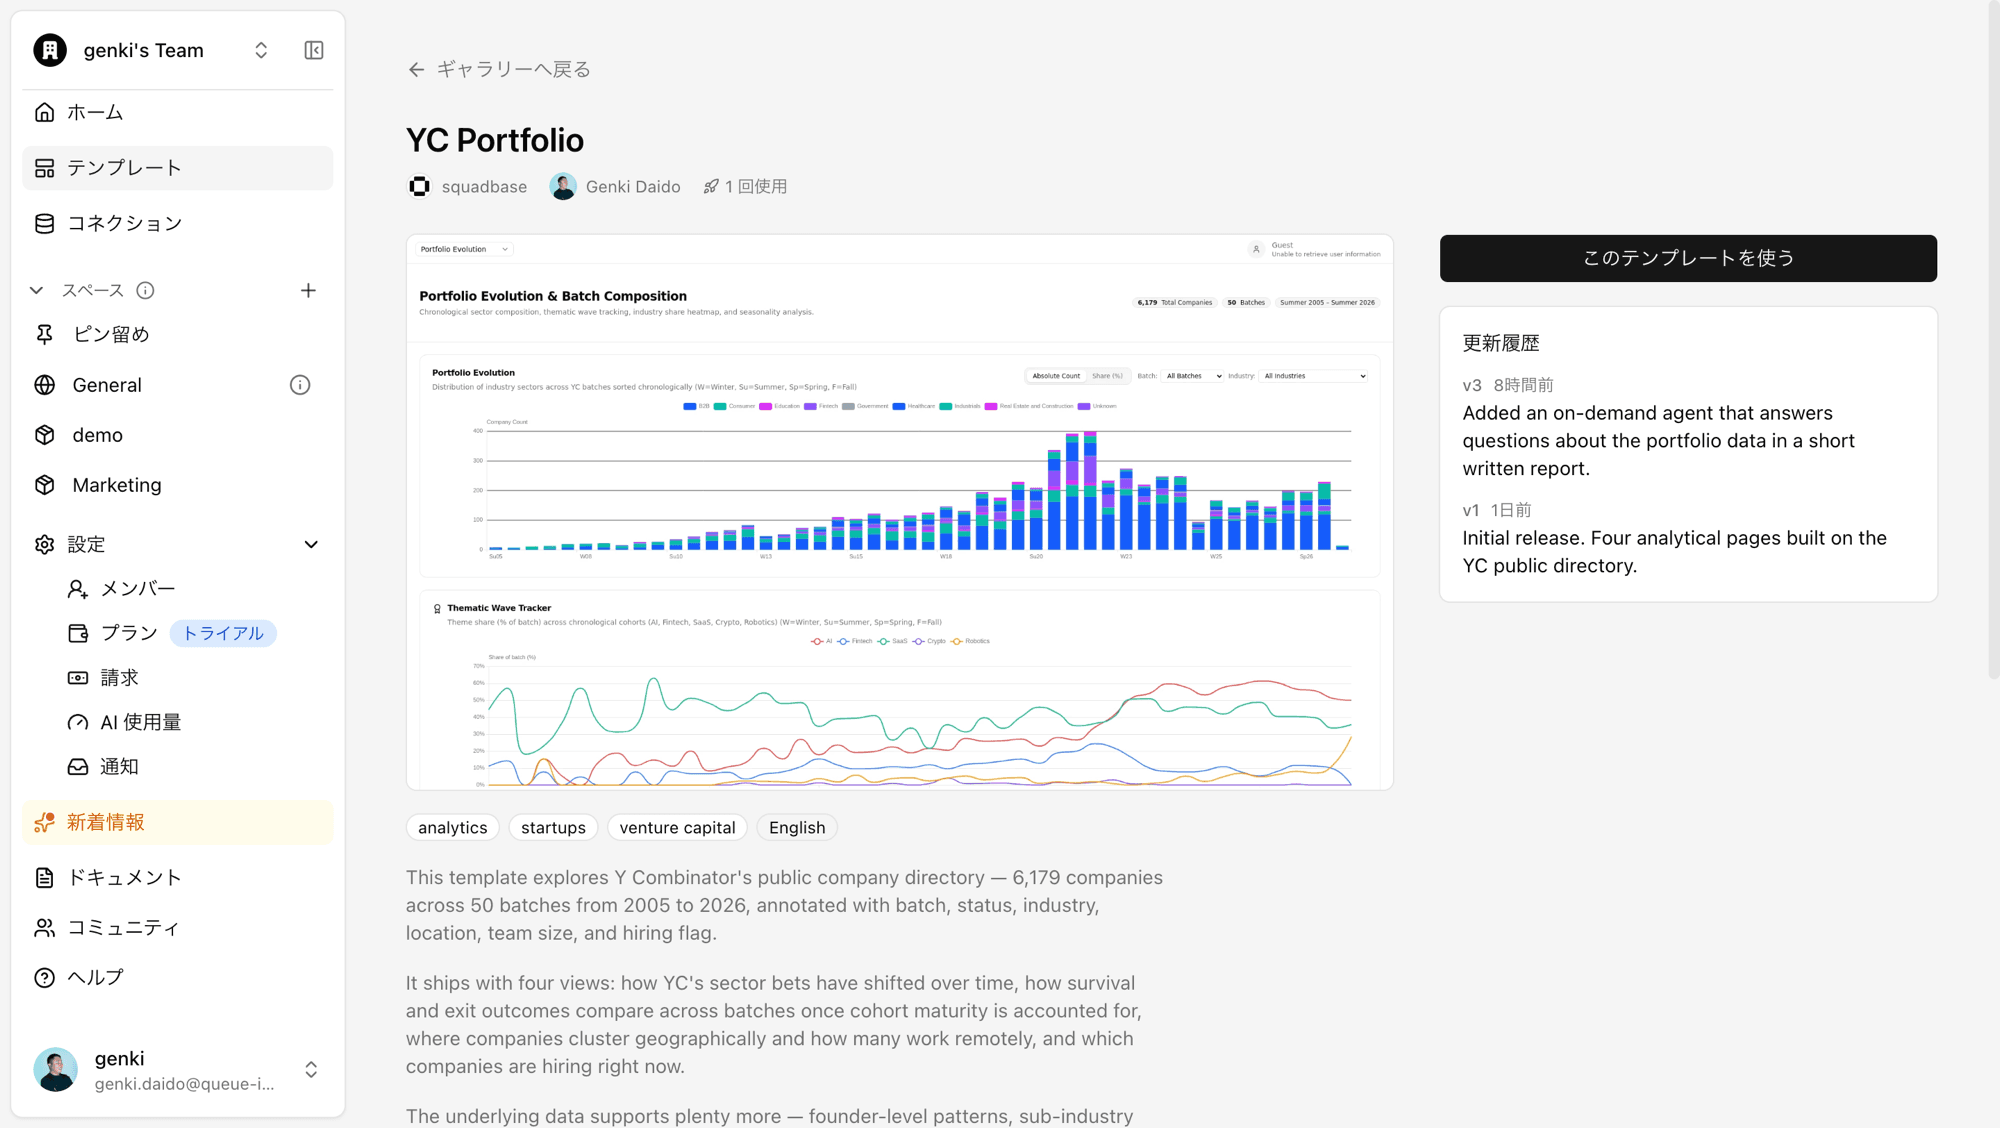Click the page vertical scrollbar
This screenshot has height=1128, width=2000.
click(x=1993, y=340)
